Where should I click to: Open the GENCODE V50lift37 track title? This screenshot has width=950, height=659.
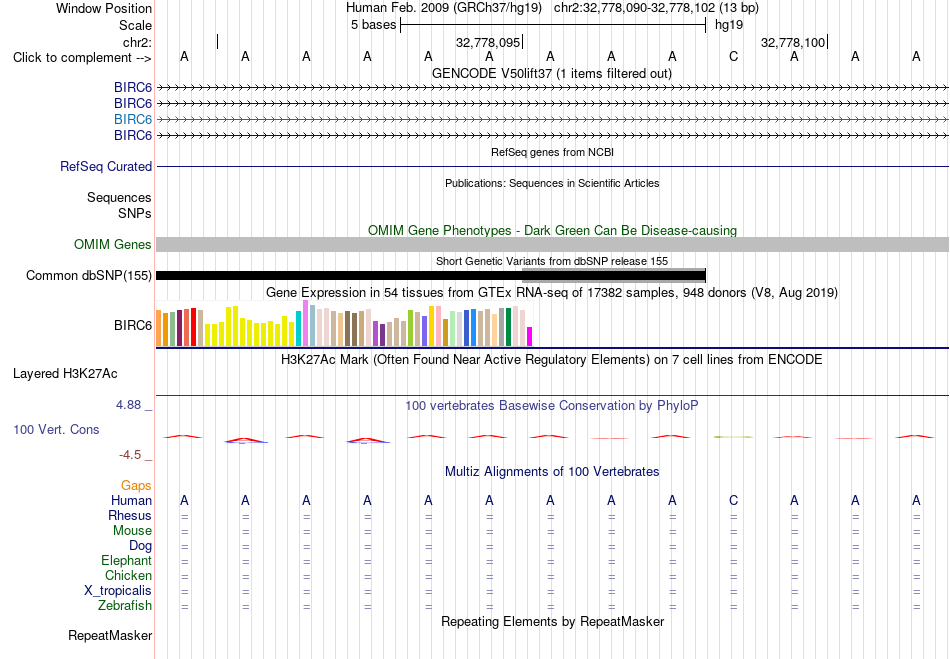click(552, 73)
